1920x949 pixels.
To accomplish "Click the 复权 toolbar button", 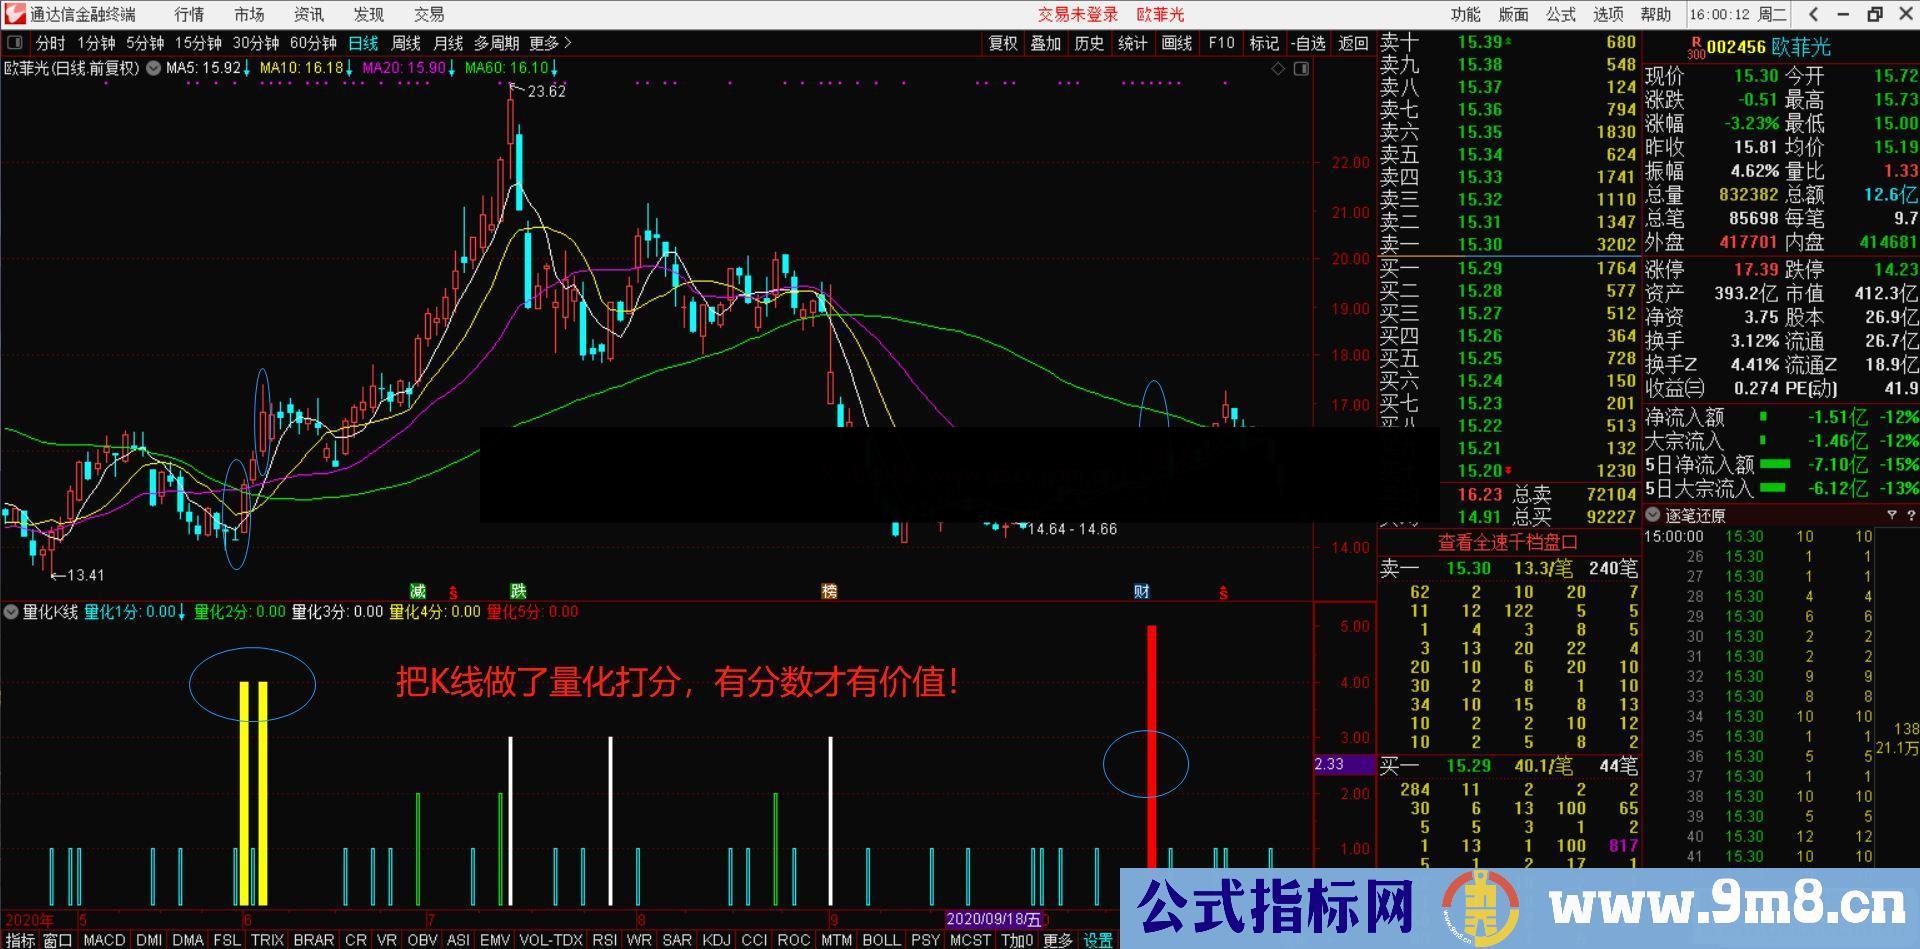I will 1003,43.
